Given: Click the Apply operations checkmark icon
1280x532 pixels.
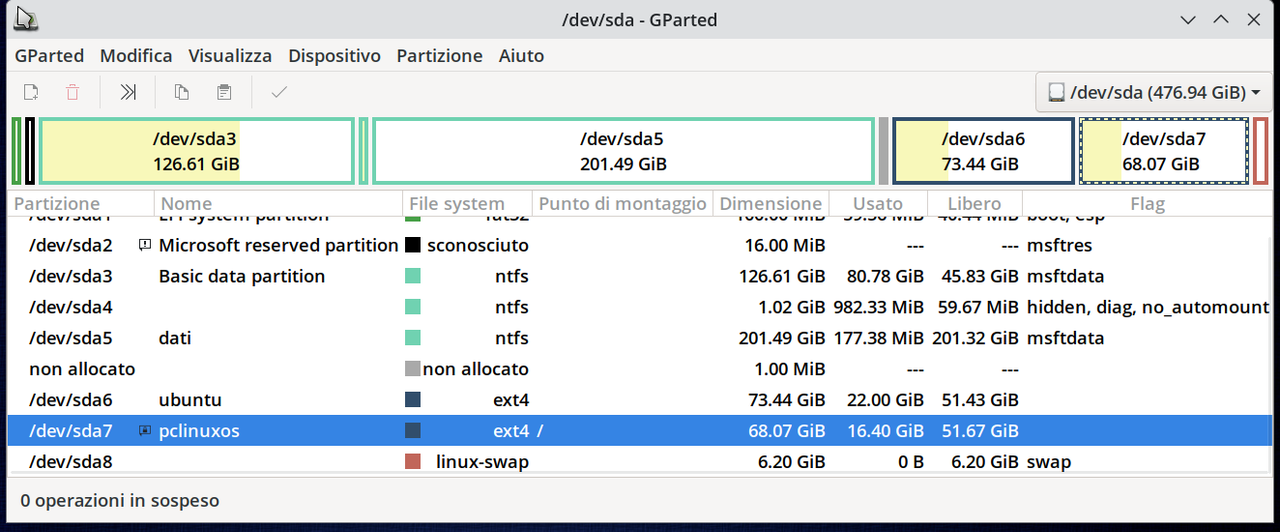Looking at the screenshot, I should (x=279, y=93).
